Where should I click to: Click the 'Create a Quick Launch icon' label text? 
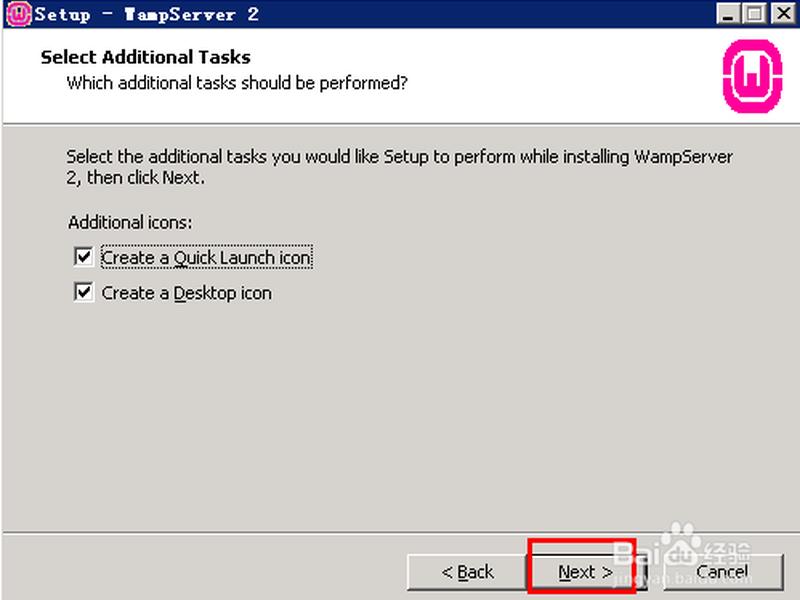pyautogui.click(x=206, y=258)
